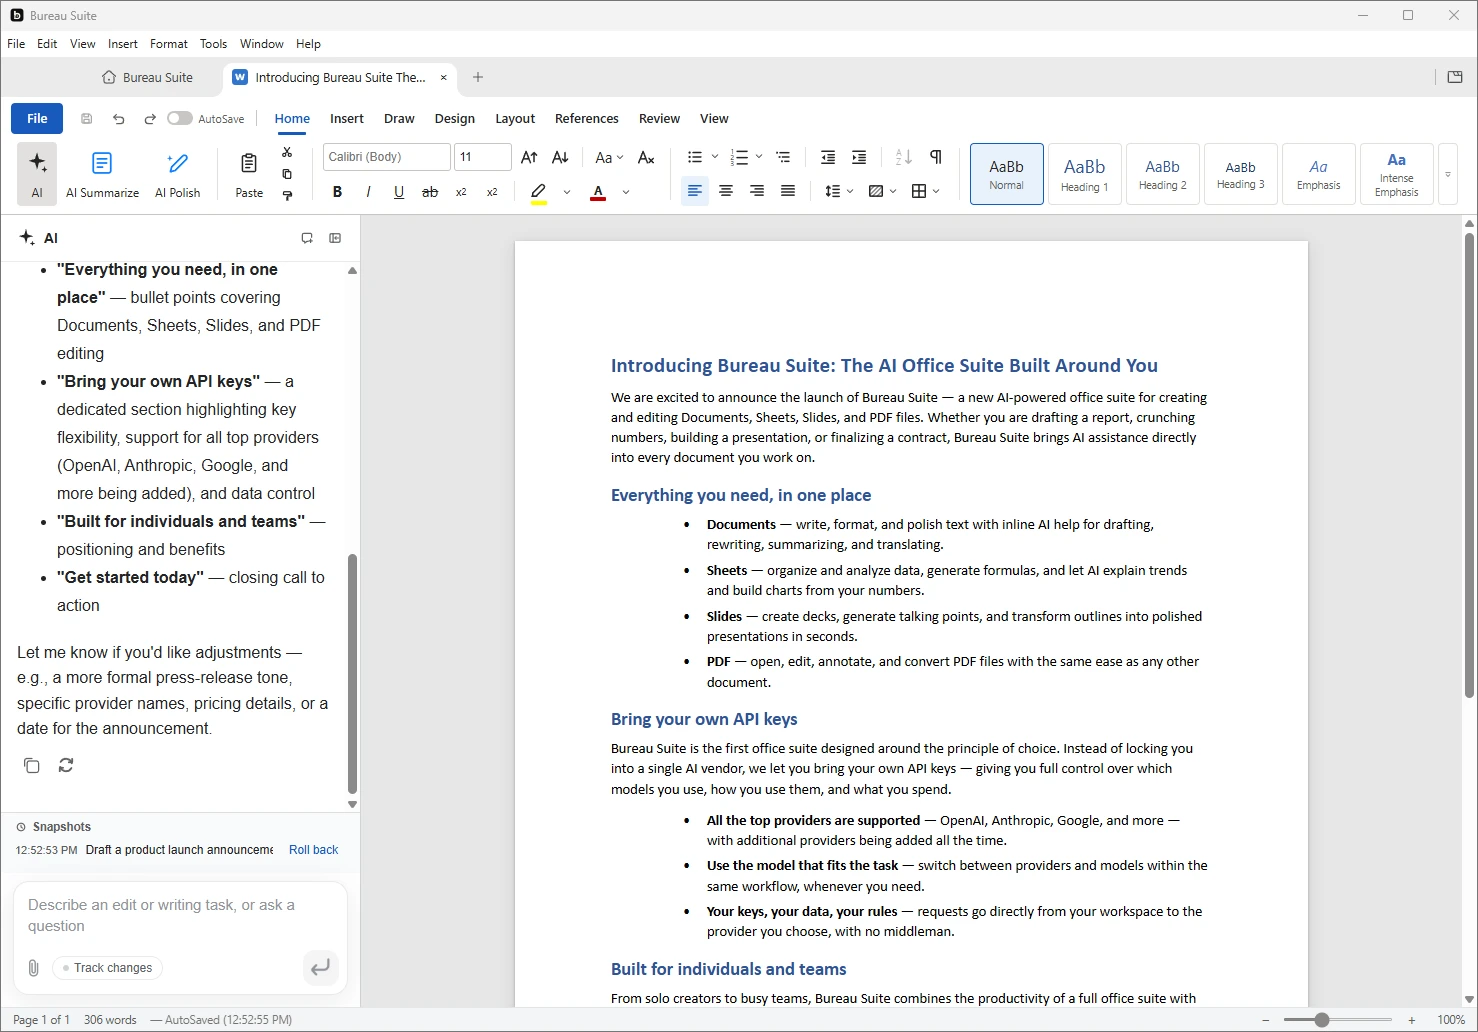Screen dimensions: 1478x1032
Task: Toggle paragraph marks display
Action: 935,157
